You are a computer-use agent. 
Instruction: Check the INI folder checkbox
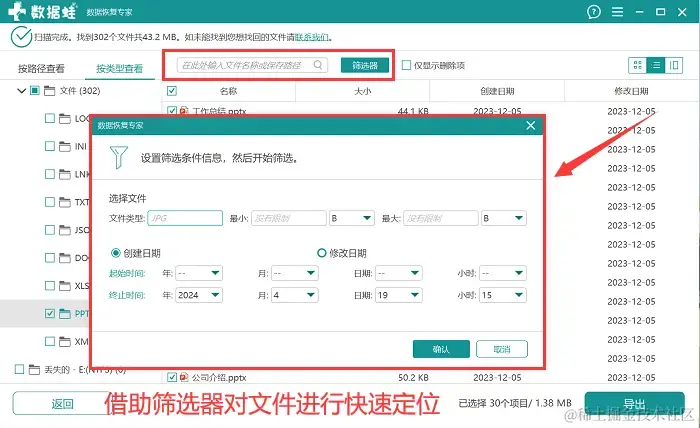tap(50, 146)
